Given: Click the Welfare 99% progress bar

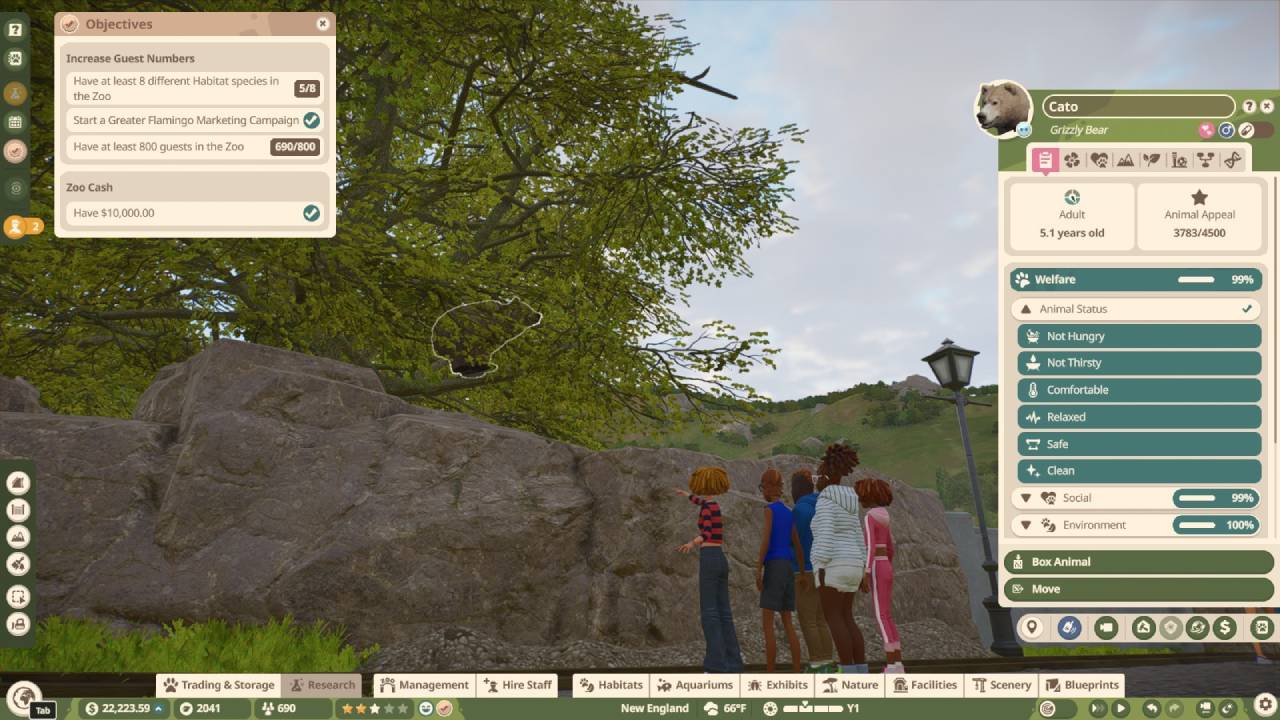Looking at the screenshot, I should coord(1196,280).
